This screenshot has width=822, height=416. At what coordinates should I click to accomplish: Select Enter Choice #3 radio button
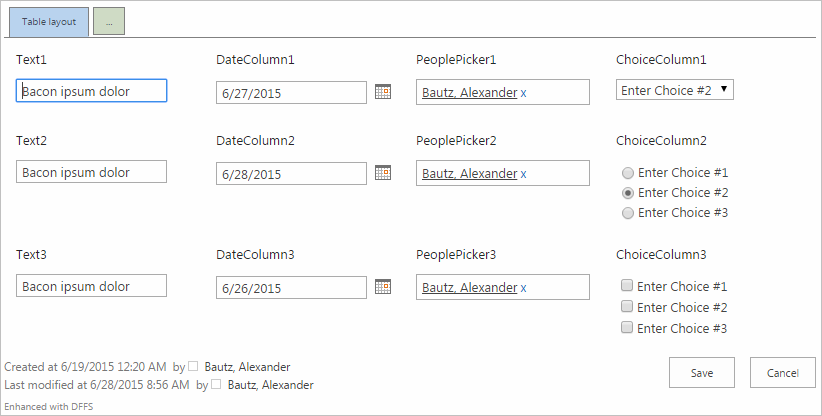(627, 212)
